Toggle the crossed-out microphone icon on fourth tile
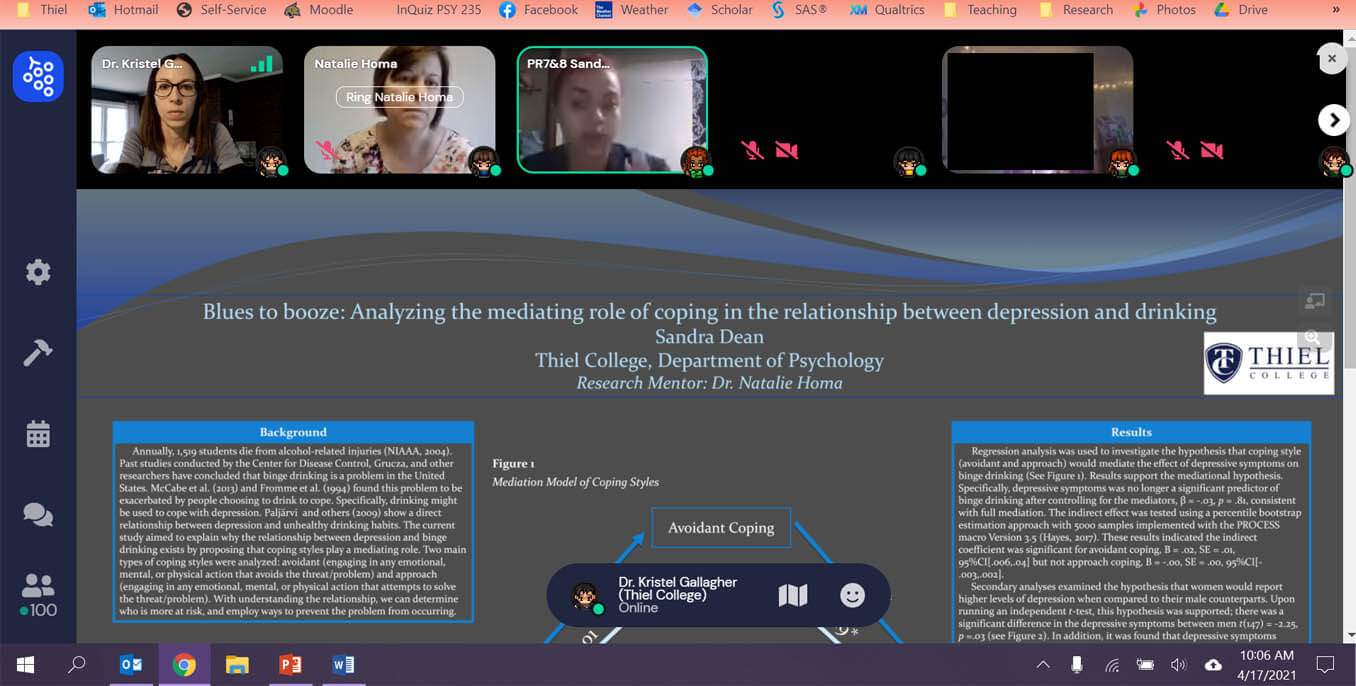This screenshot has height=686, width=1356. (752, 151)
